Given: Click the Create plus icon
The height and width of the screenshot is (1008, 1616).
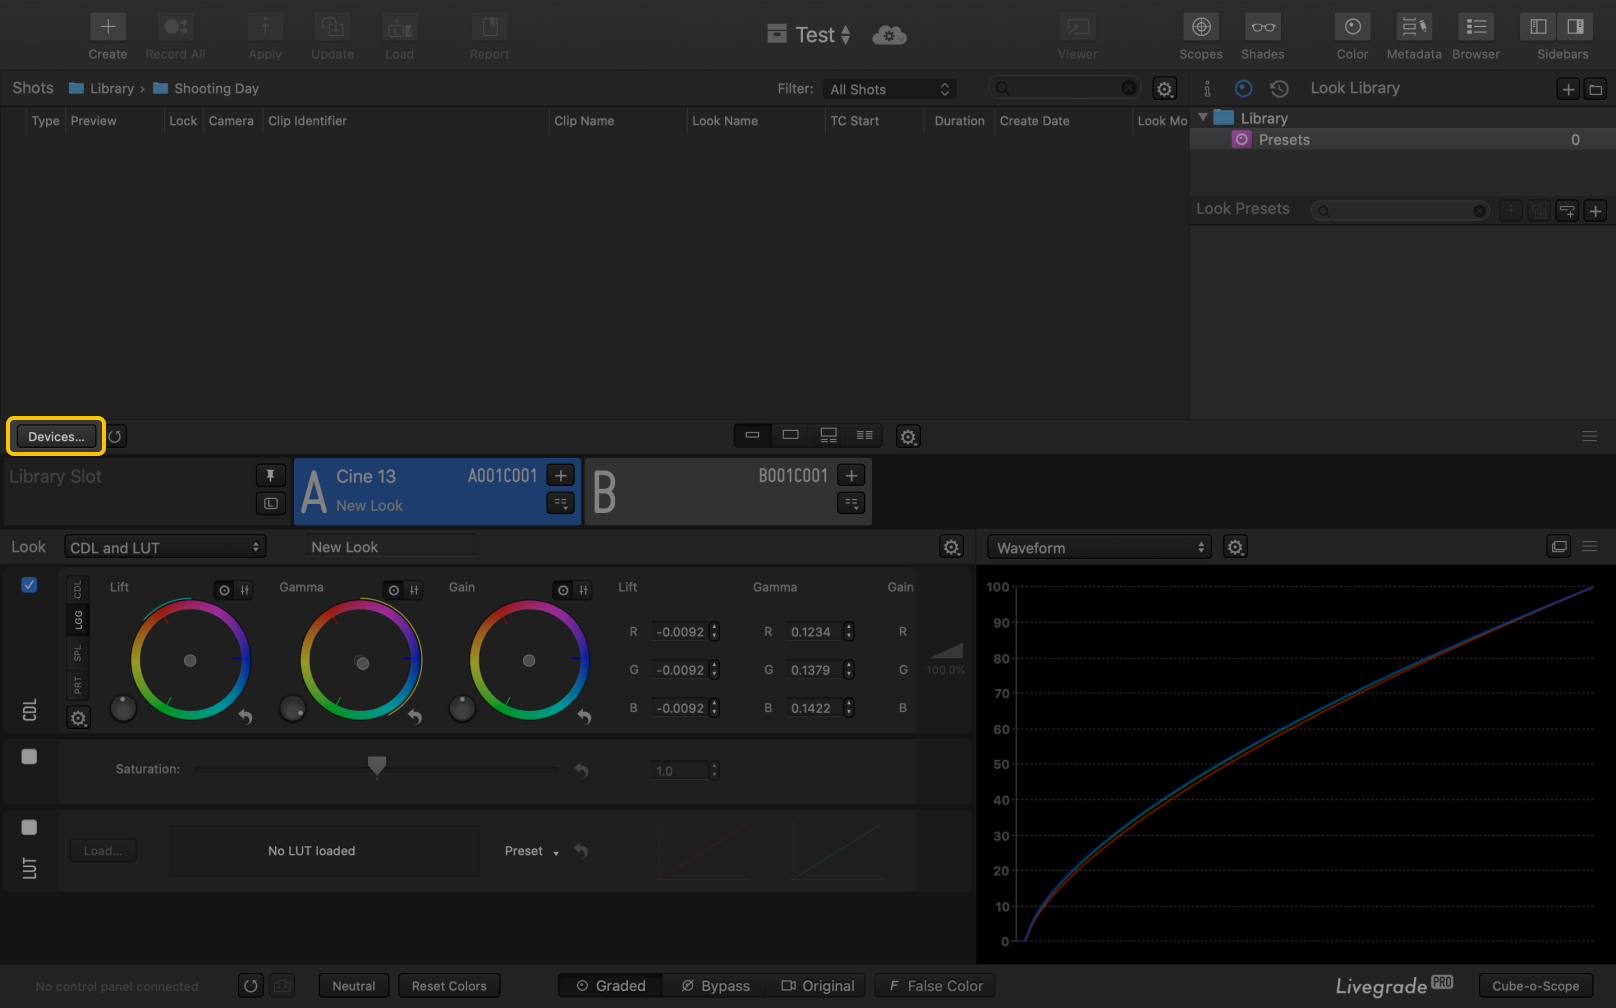Looking at the screenshot, I should [108, 27].
